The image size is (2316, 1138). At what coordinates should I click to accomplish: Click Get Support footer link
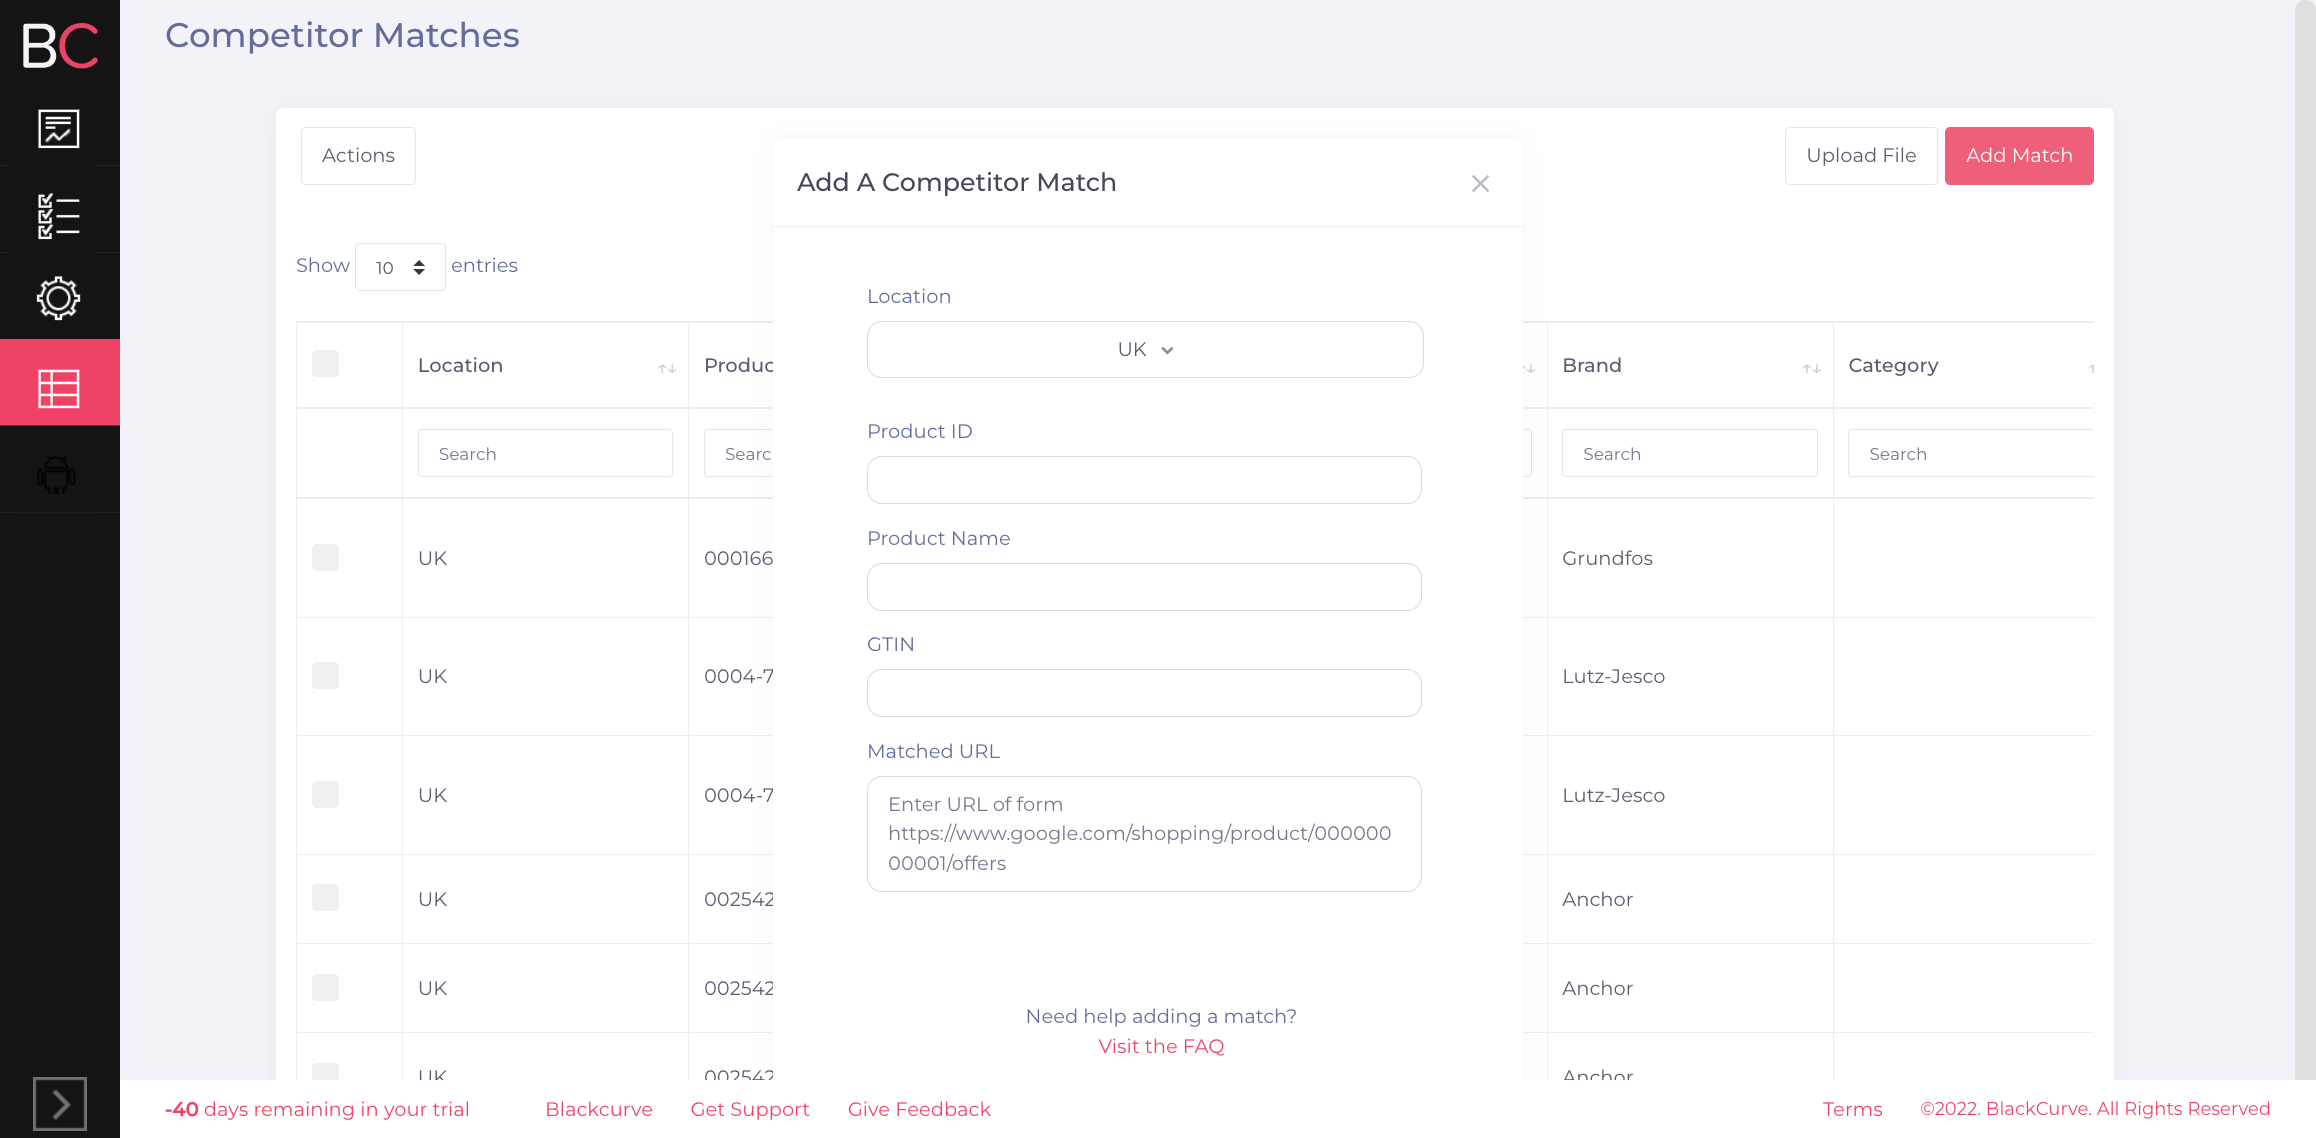750,1110
